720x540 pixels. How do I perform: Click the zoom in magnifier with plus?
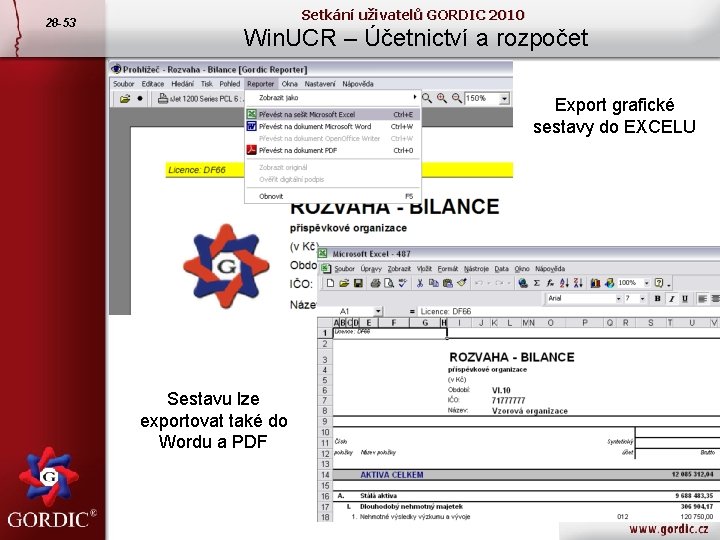(442, 98)
